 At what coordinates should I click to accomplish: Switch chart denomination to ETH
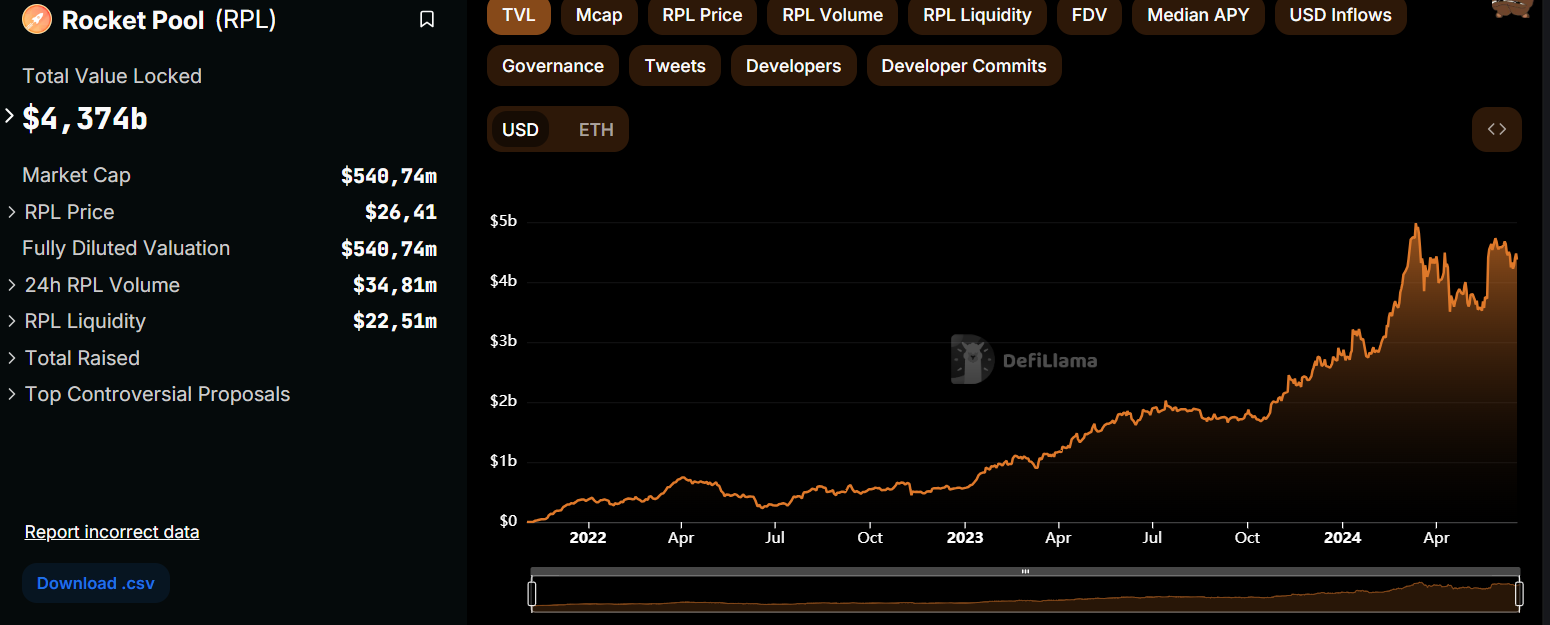(x=596, y=130)
